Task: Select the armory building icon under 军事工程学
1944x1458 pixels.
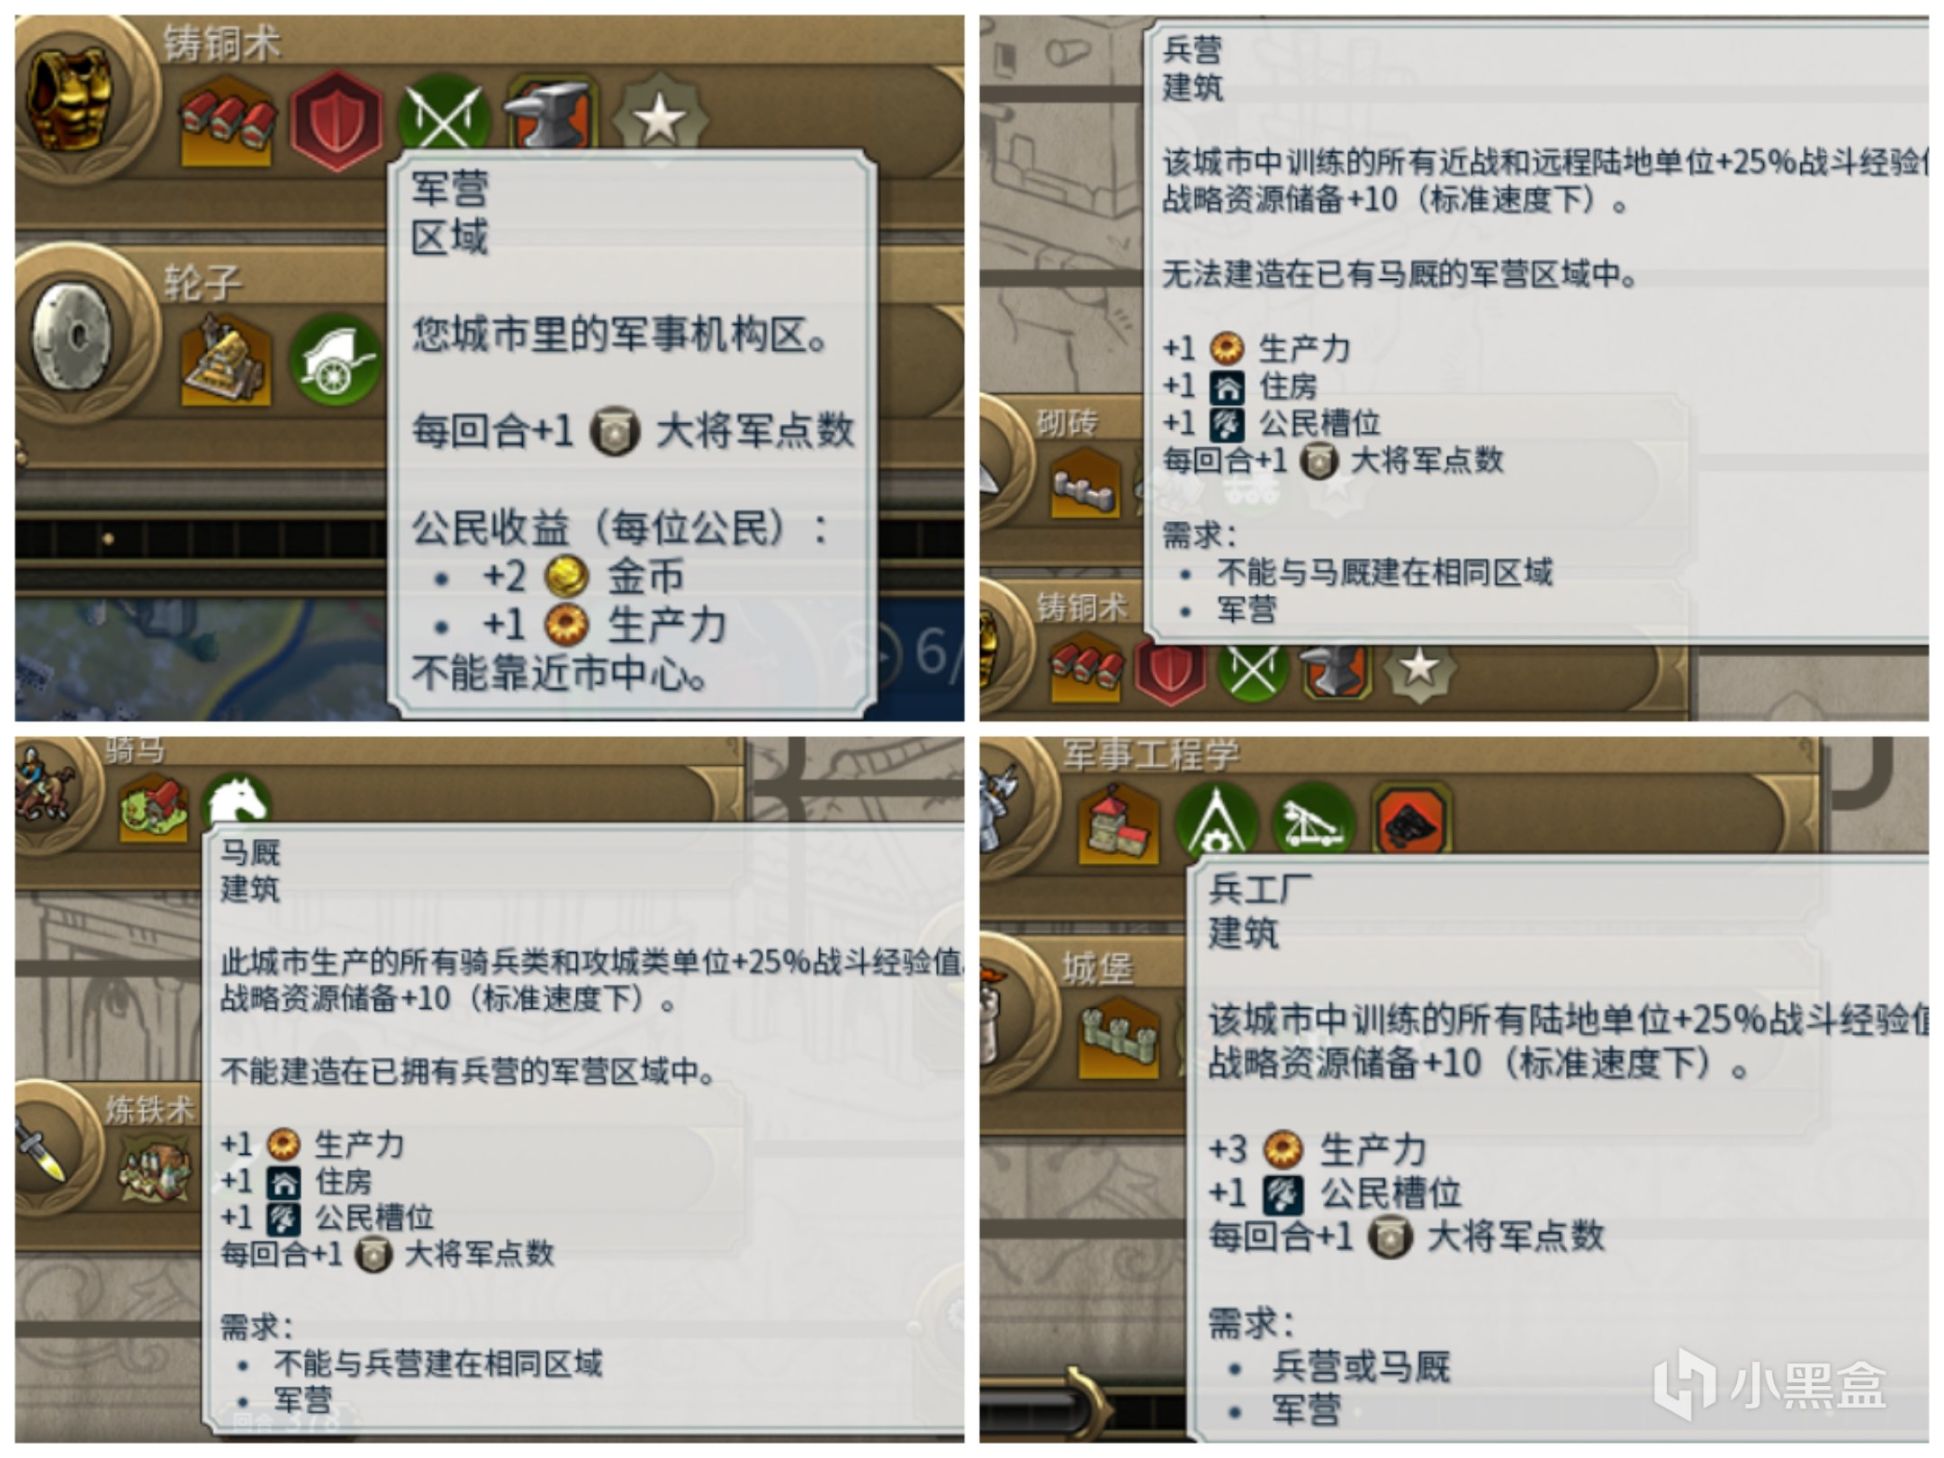Action: coord(1119,825)
